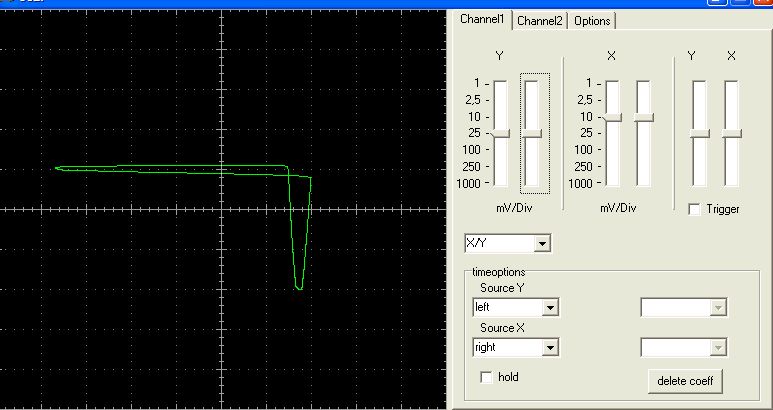Click second Y mV/Div slider handle
The image size is (773, 410).
pos(531,134)
